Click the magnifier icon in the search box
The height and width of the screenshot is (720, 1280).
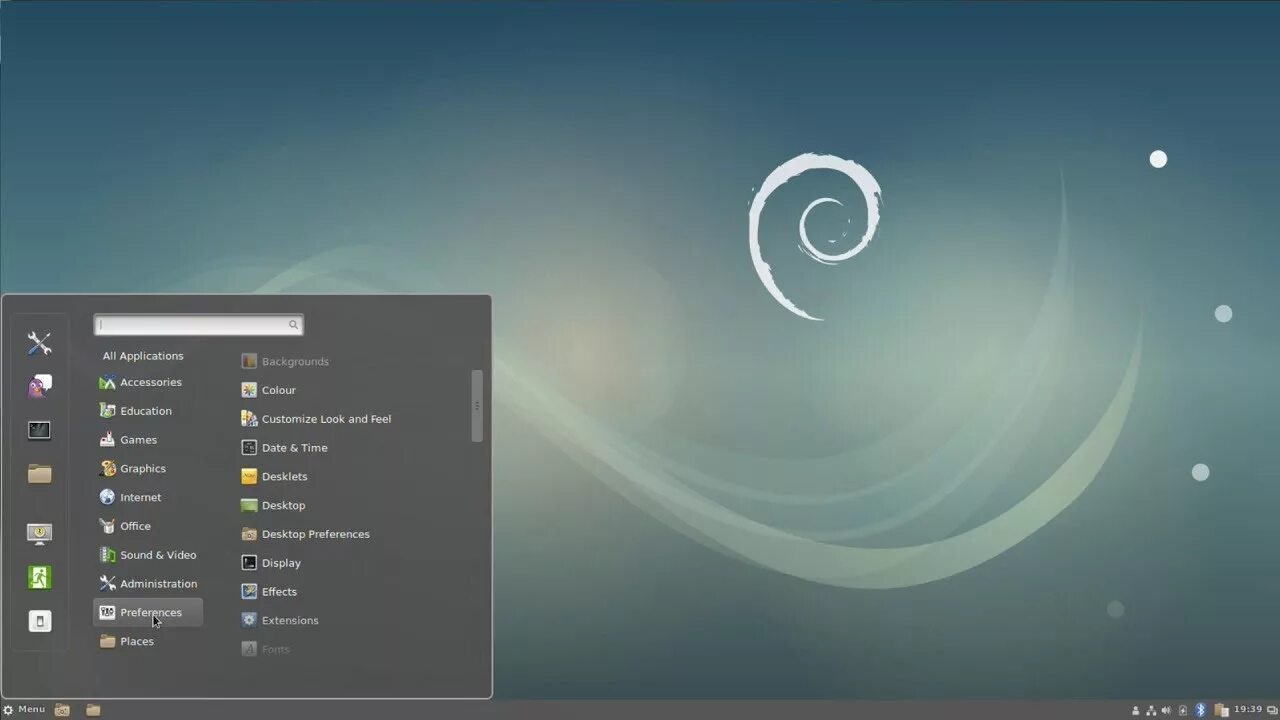[x=293, y=325]
